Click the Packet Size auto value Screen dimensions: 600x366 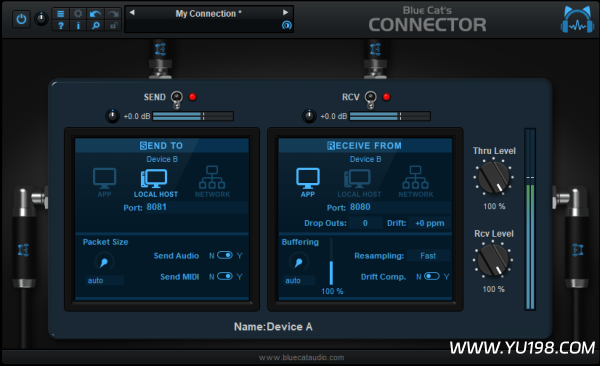pyautogui.click(x=104, y=280)
